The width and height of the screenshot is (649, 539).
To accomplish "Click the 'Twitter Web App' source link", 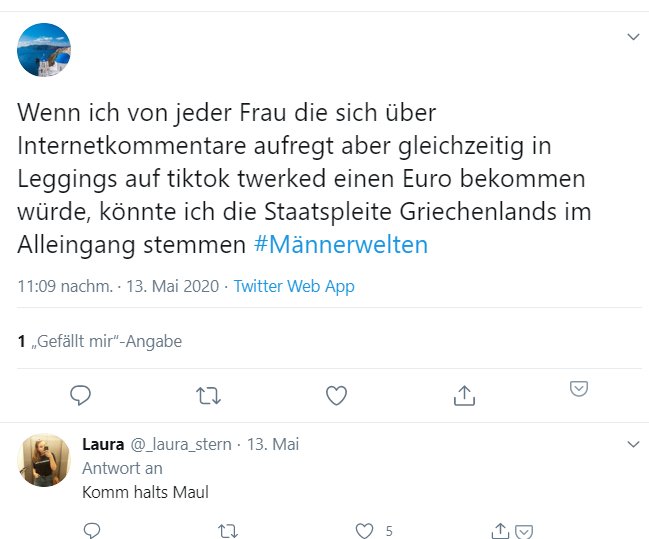I will point(294,287).
